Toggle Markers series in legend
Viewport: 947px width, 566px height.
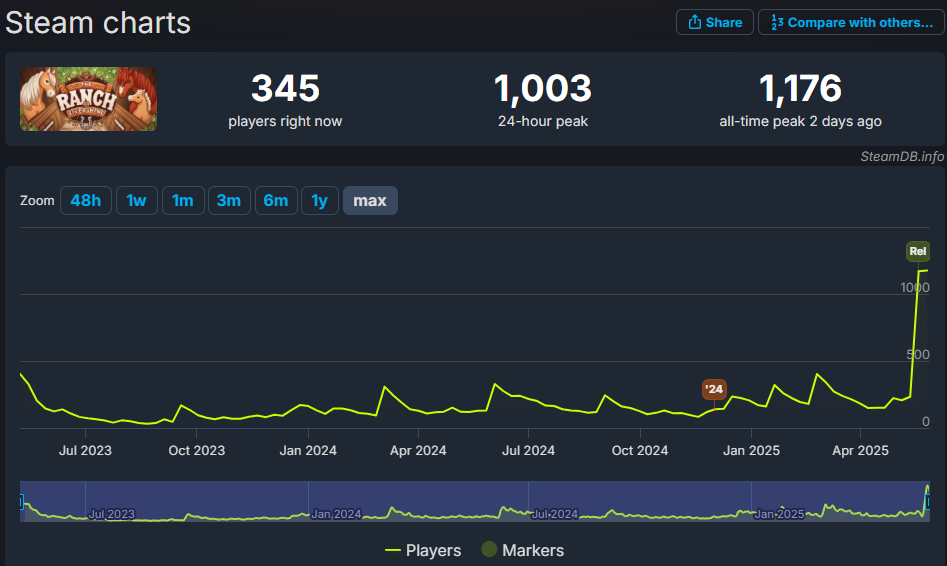(522, 550)
